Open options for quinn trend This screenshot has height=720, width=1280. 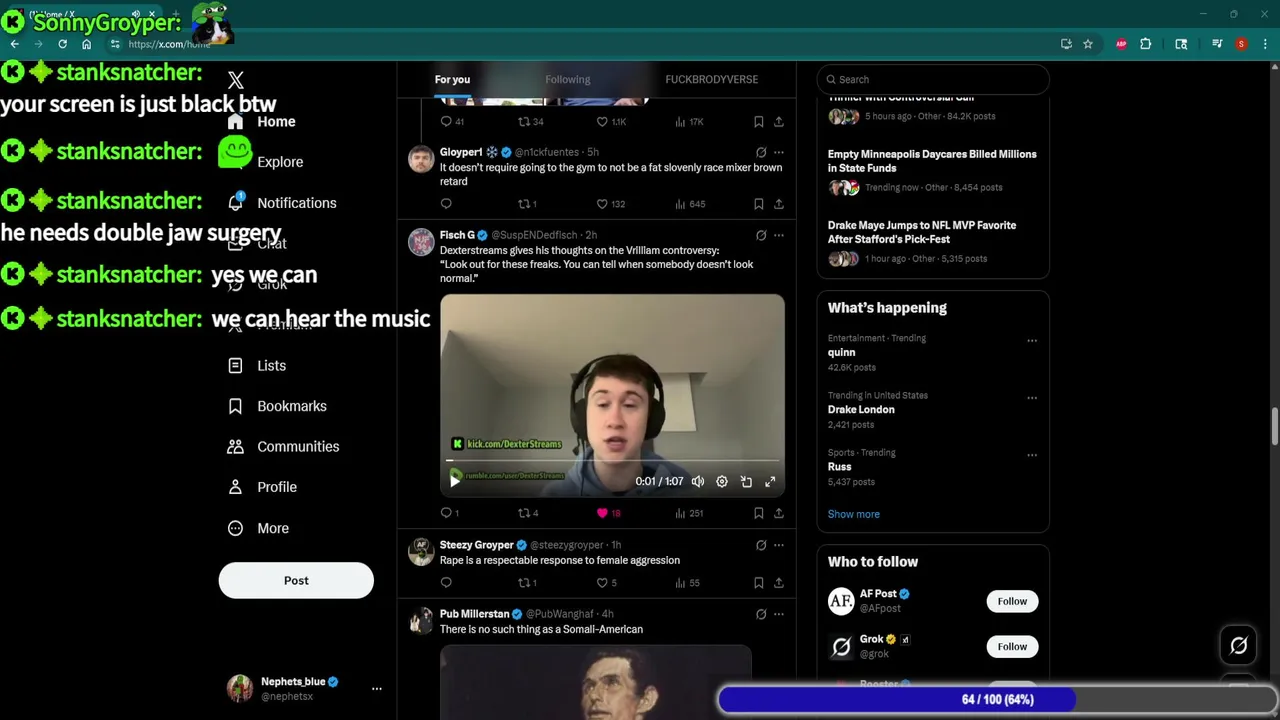[1032, 340]
